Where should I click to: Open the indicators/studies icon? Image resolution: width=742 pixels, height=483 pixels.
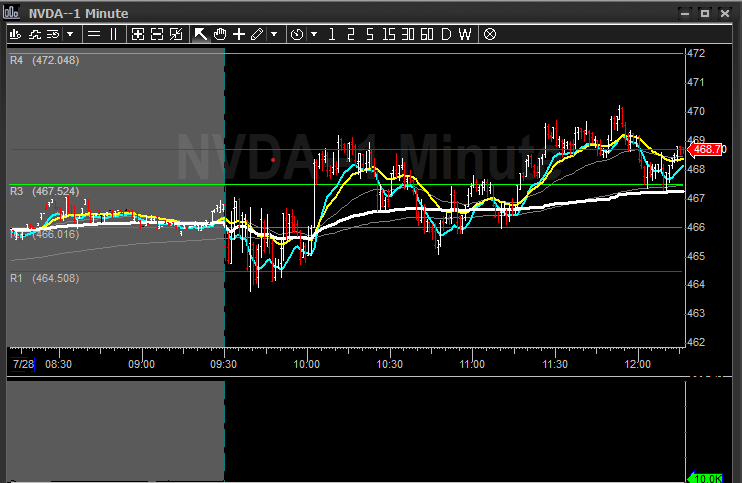35,34
